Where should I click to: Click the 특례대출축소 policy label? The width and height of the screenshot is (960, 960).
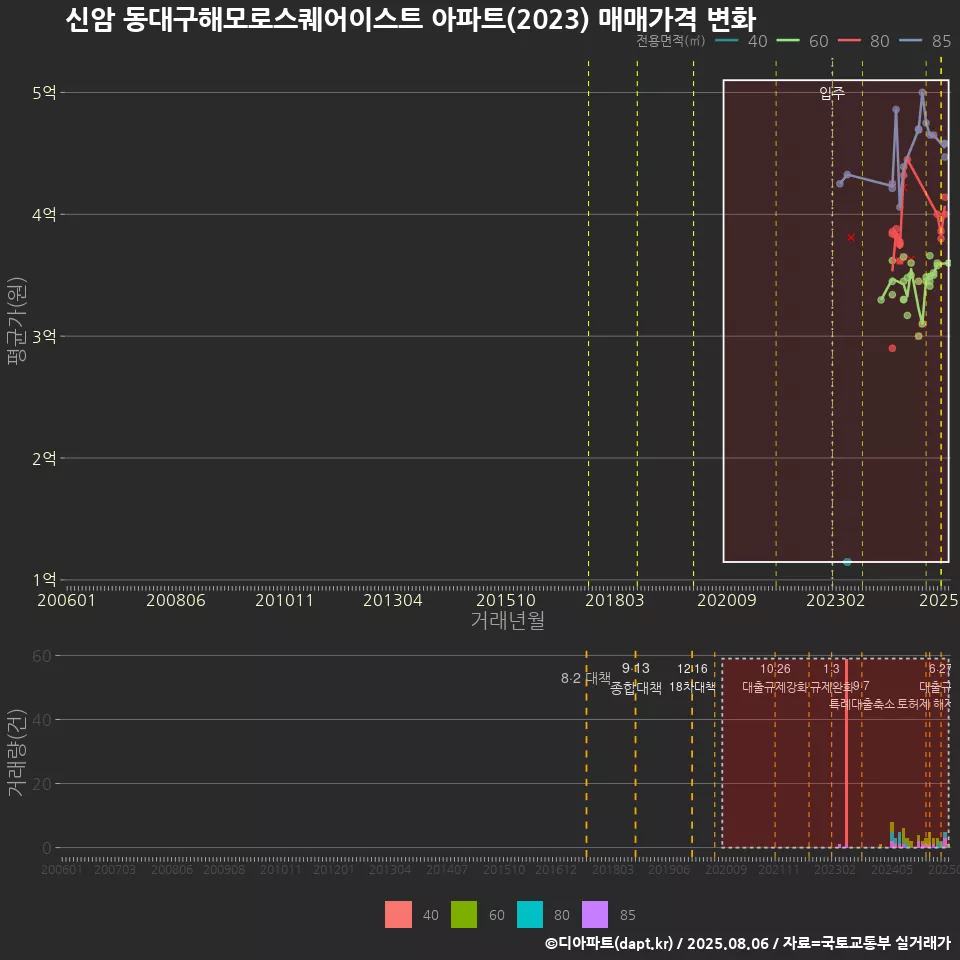pos(862,704)
